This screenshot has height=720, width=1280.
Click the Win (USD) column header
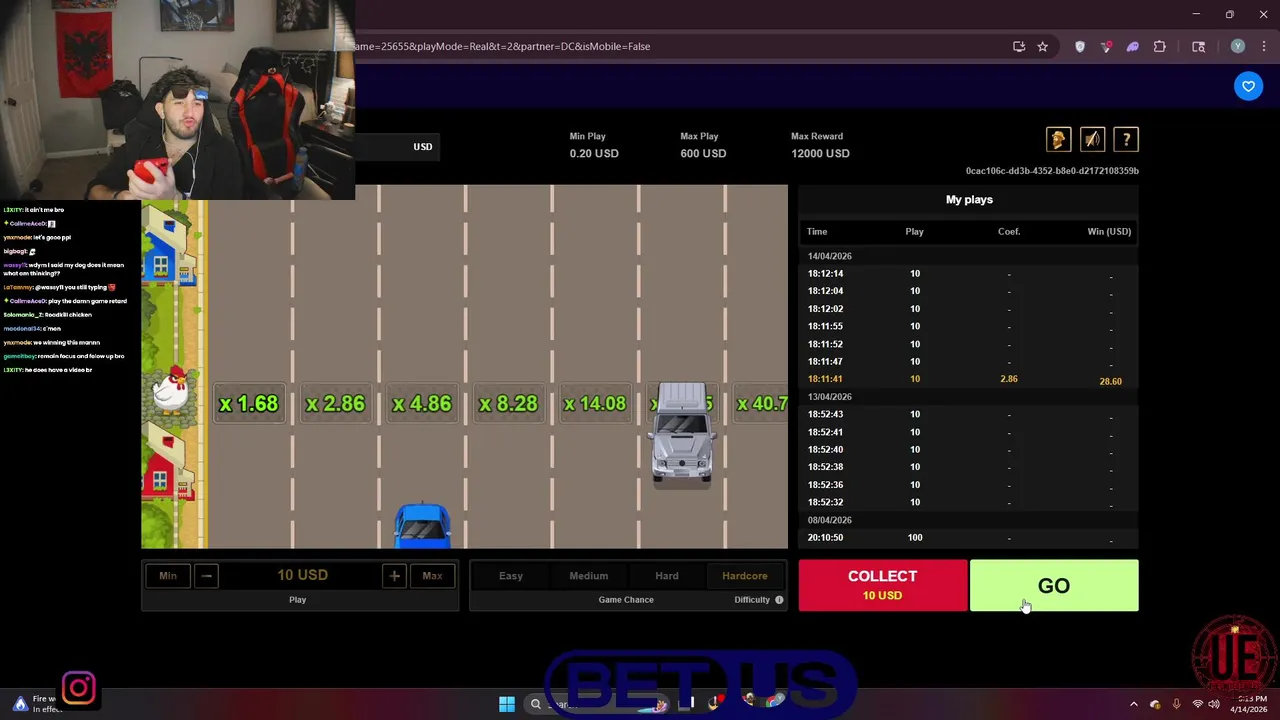pos(1109,232)
